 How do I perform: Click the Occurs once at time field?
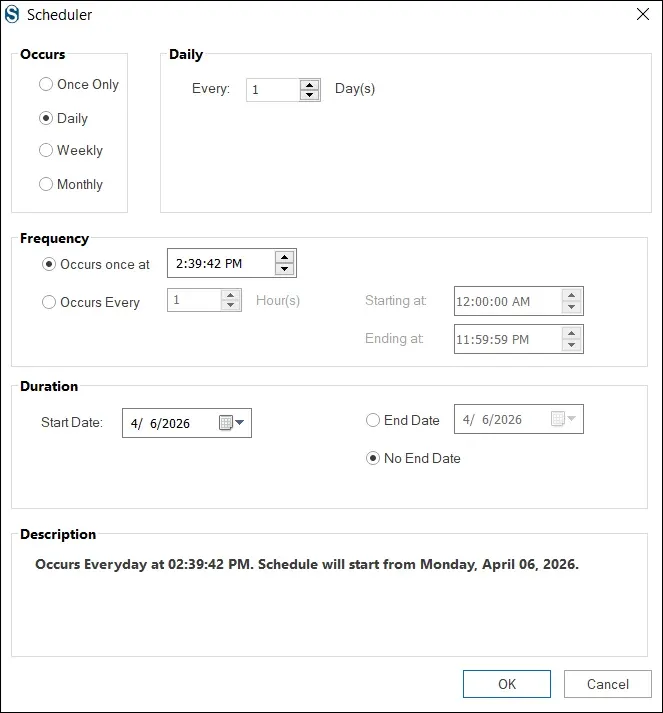221,263
